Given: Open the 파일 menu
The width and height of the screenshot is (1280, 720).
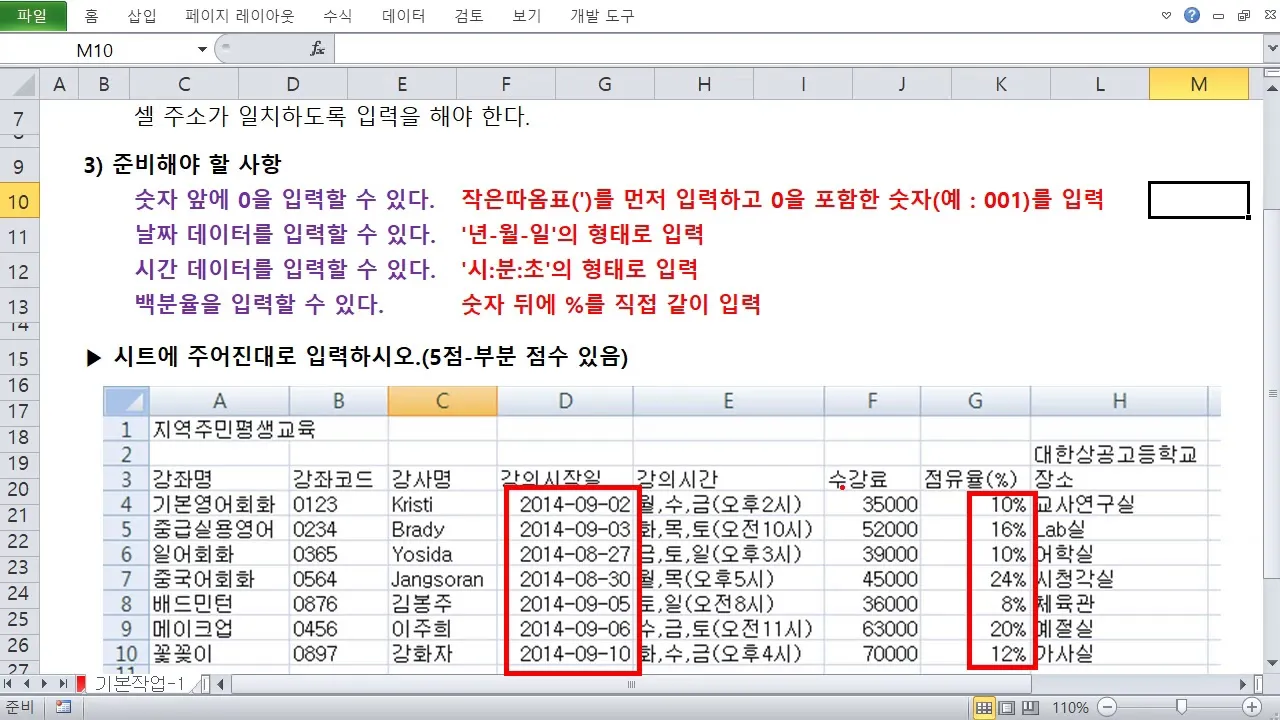Looking at the screenshot, I should [33, 15].
